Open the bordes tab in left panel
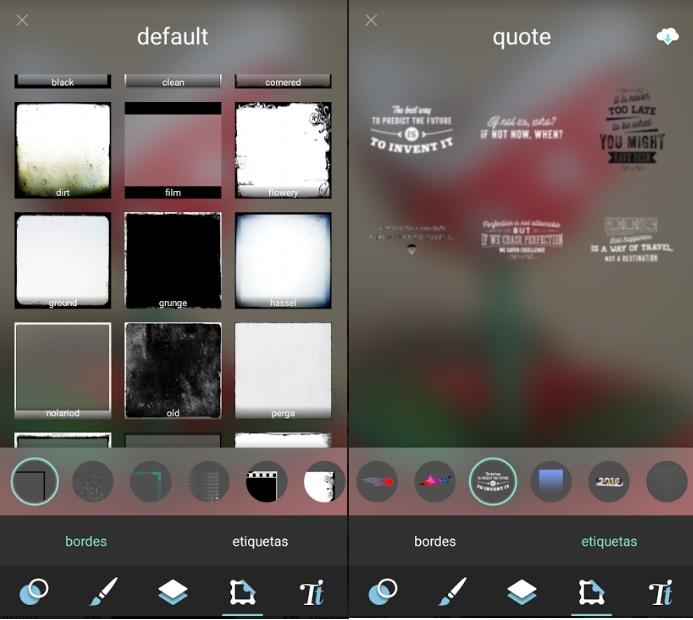 pyautogui.click(x=86, y=541)
